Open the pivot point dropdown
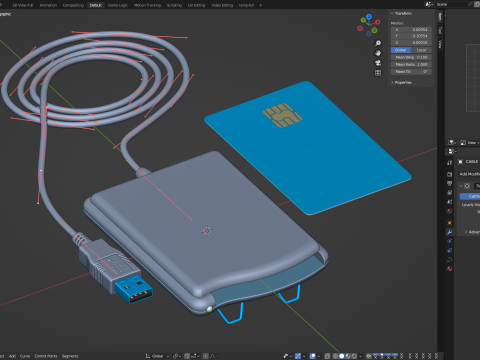The width and height of the screenshot is (480, 360). point(176,356)
